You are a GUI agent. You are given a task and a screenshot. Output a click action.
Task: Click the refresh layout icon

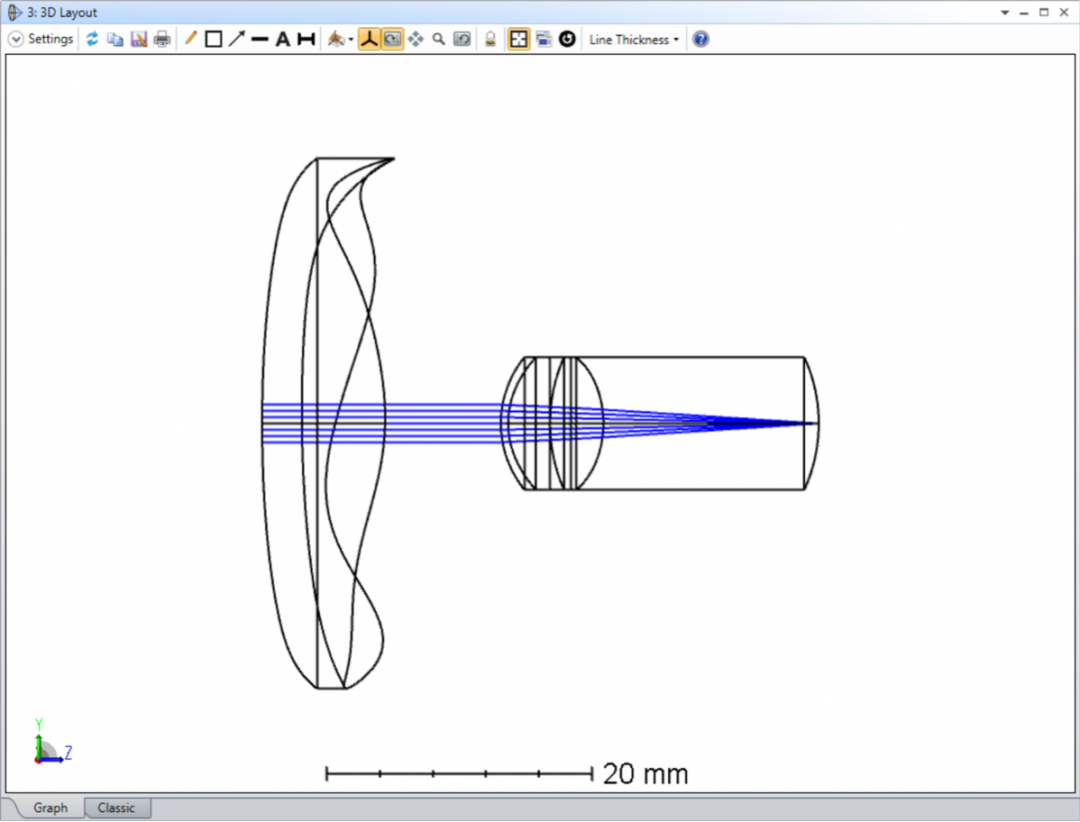pos(92,39)
